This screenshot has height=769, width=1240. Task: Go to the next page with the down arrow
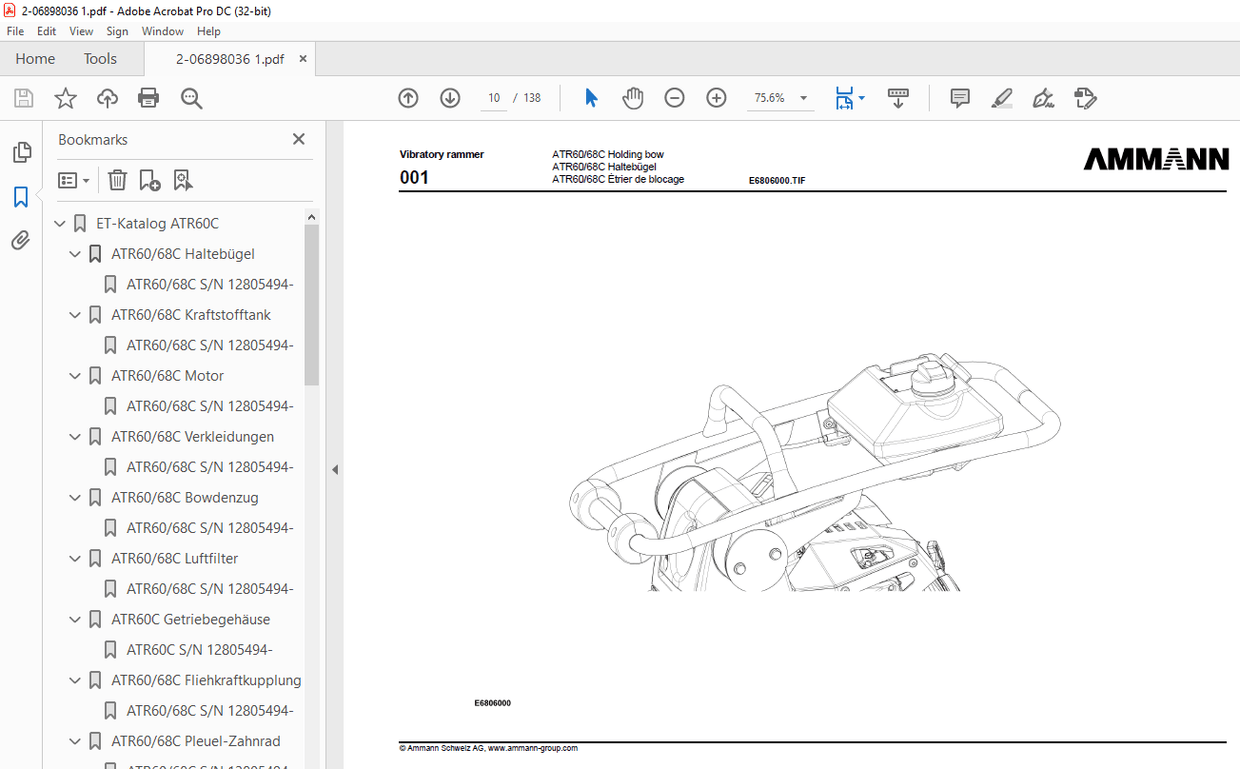click(450, 98)
